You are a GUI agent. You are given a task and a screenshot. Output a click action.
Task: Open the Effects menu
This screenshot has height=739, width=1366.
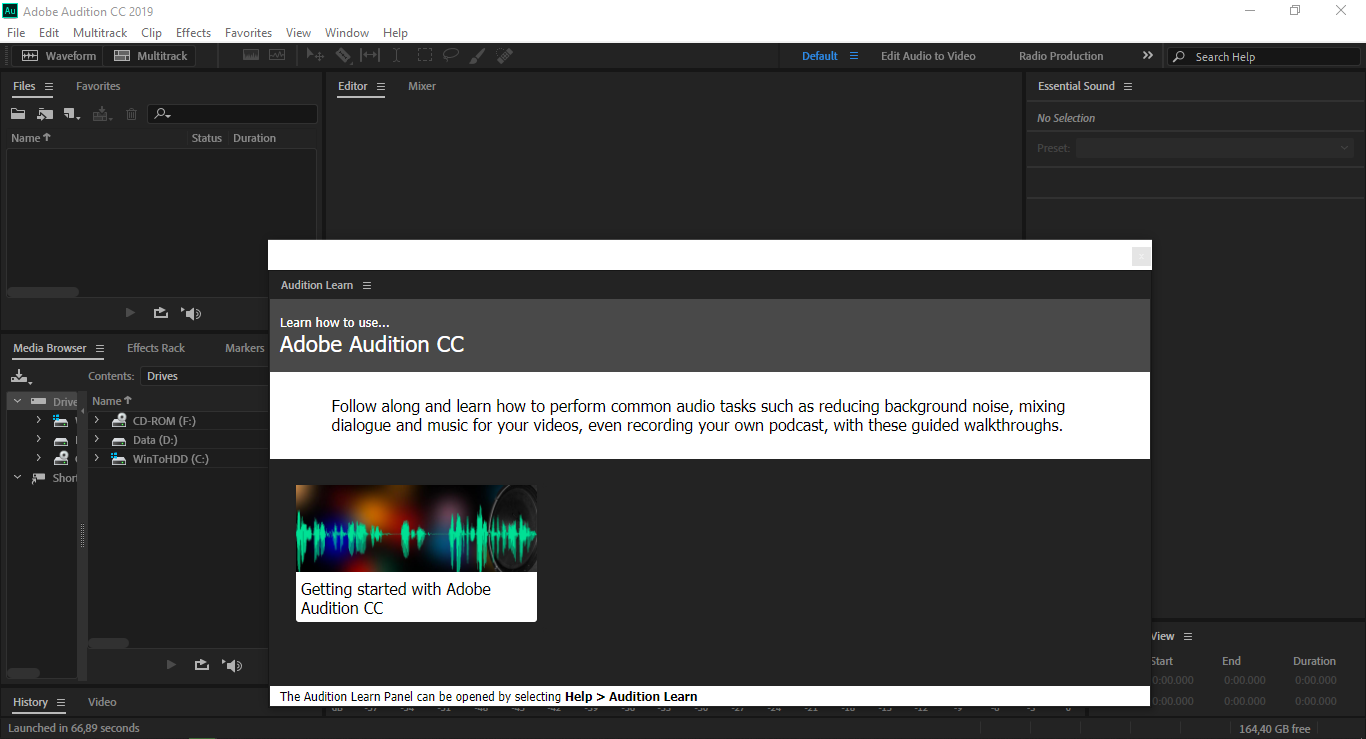[192, 32]
